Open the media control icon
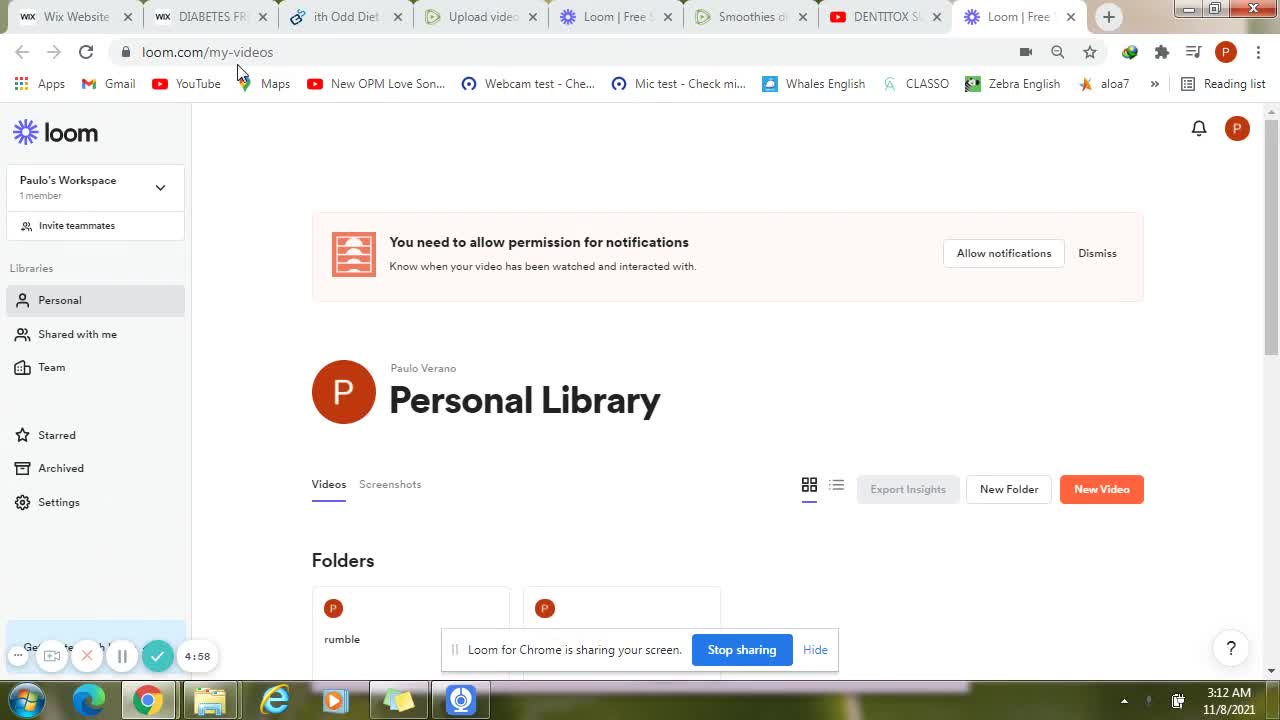 tap(1193, 52)
